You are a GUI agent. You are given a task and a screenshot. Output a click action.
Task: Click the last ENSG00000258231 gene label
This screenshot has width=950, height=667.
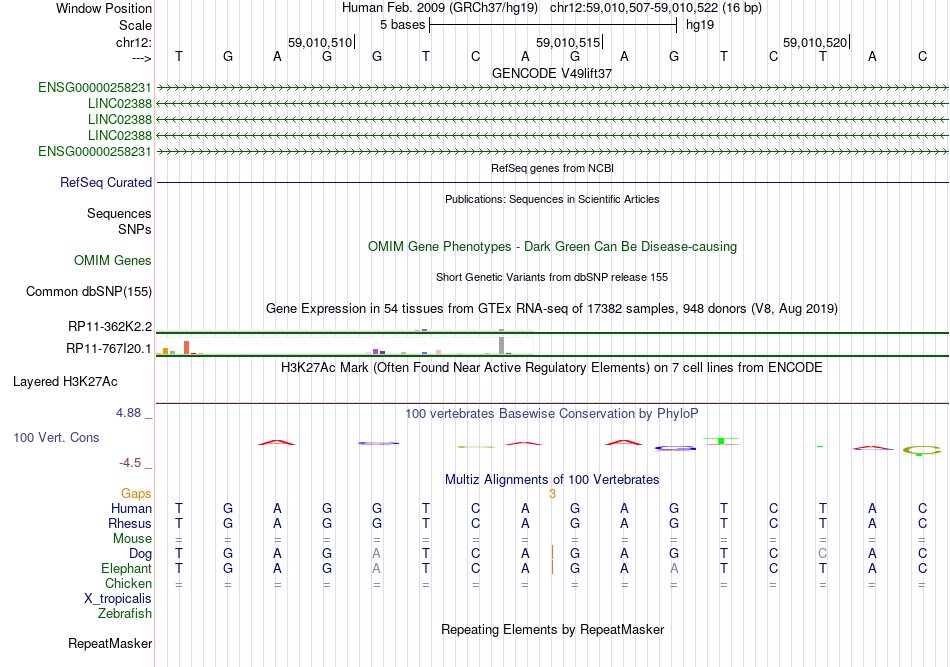pyautogui.click(x=95, y=151)
